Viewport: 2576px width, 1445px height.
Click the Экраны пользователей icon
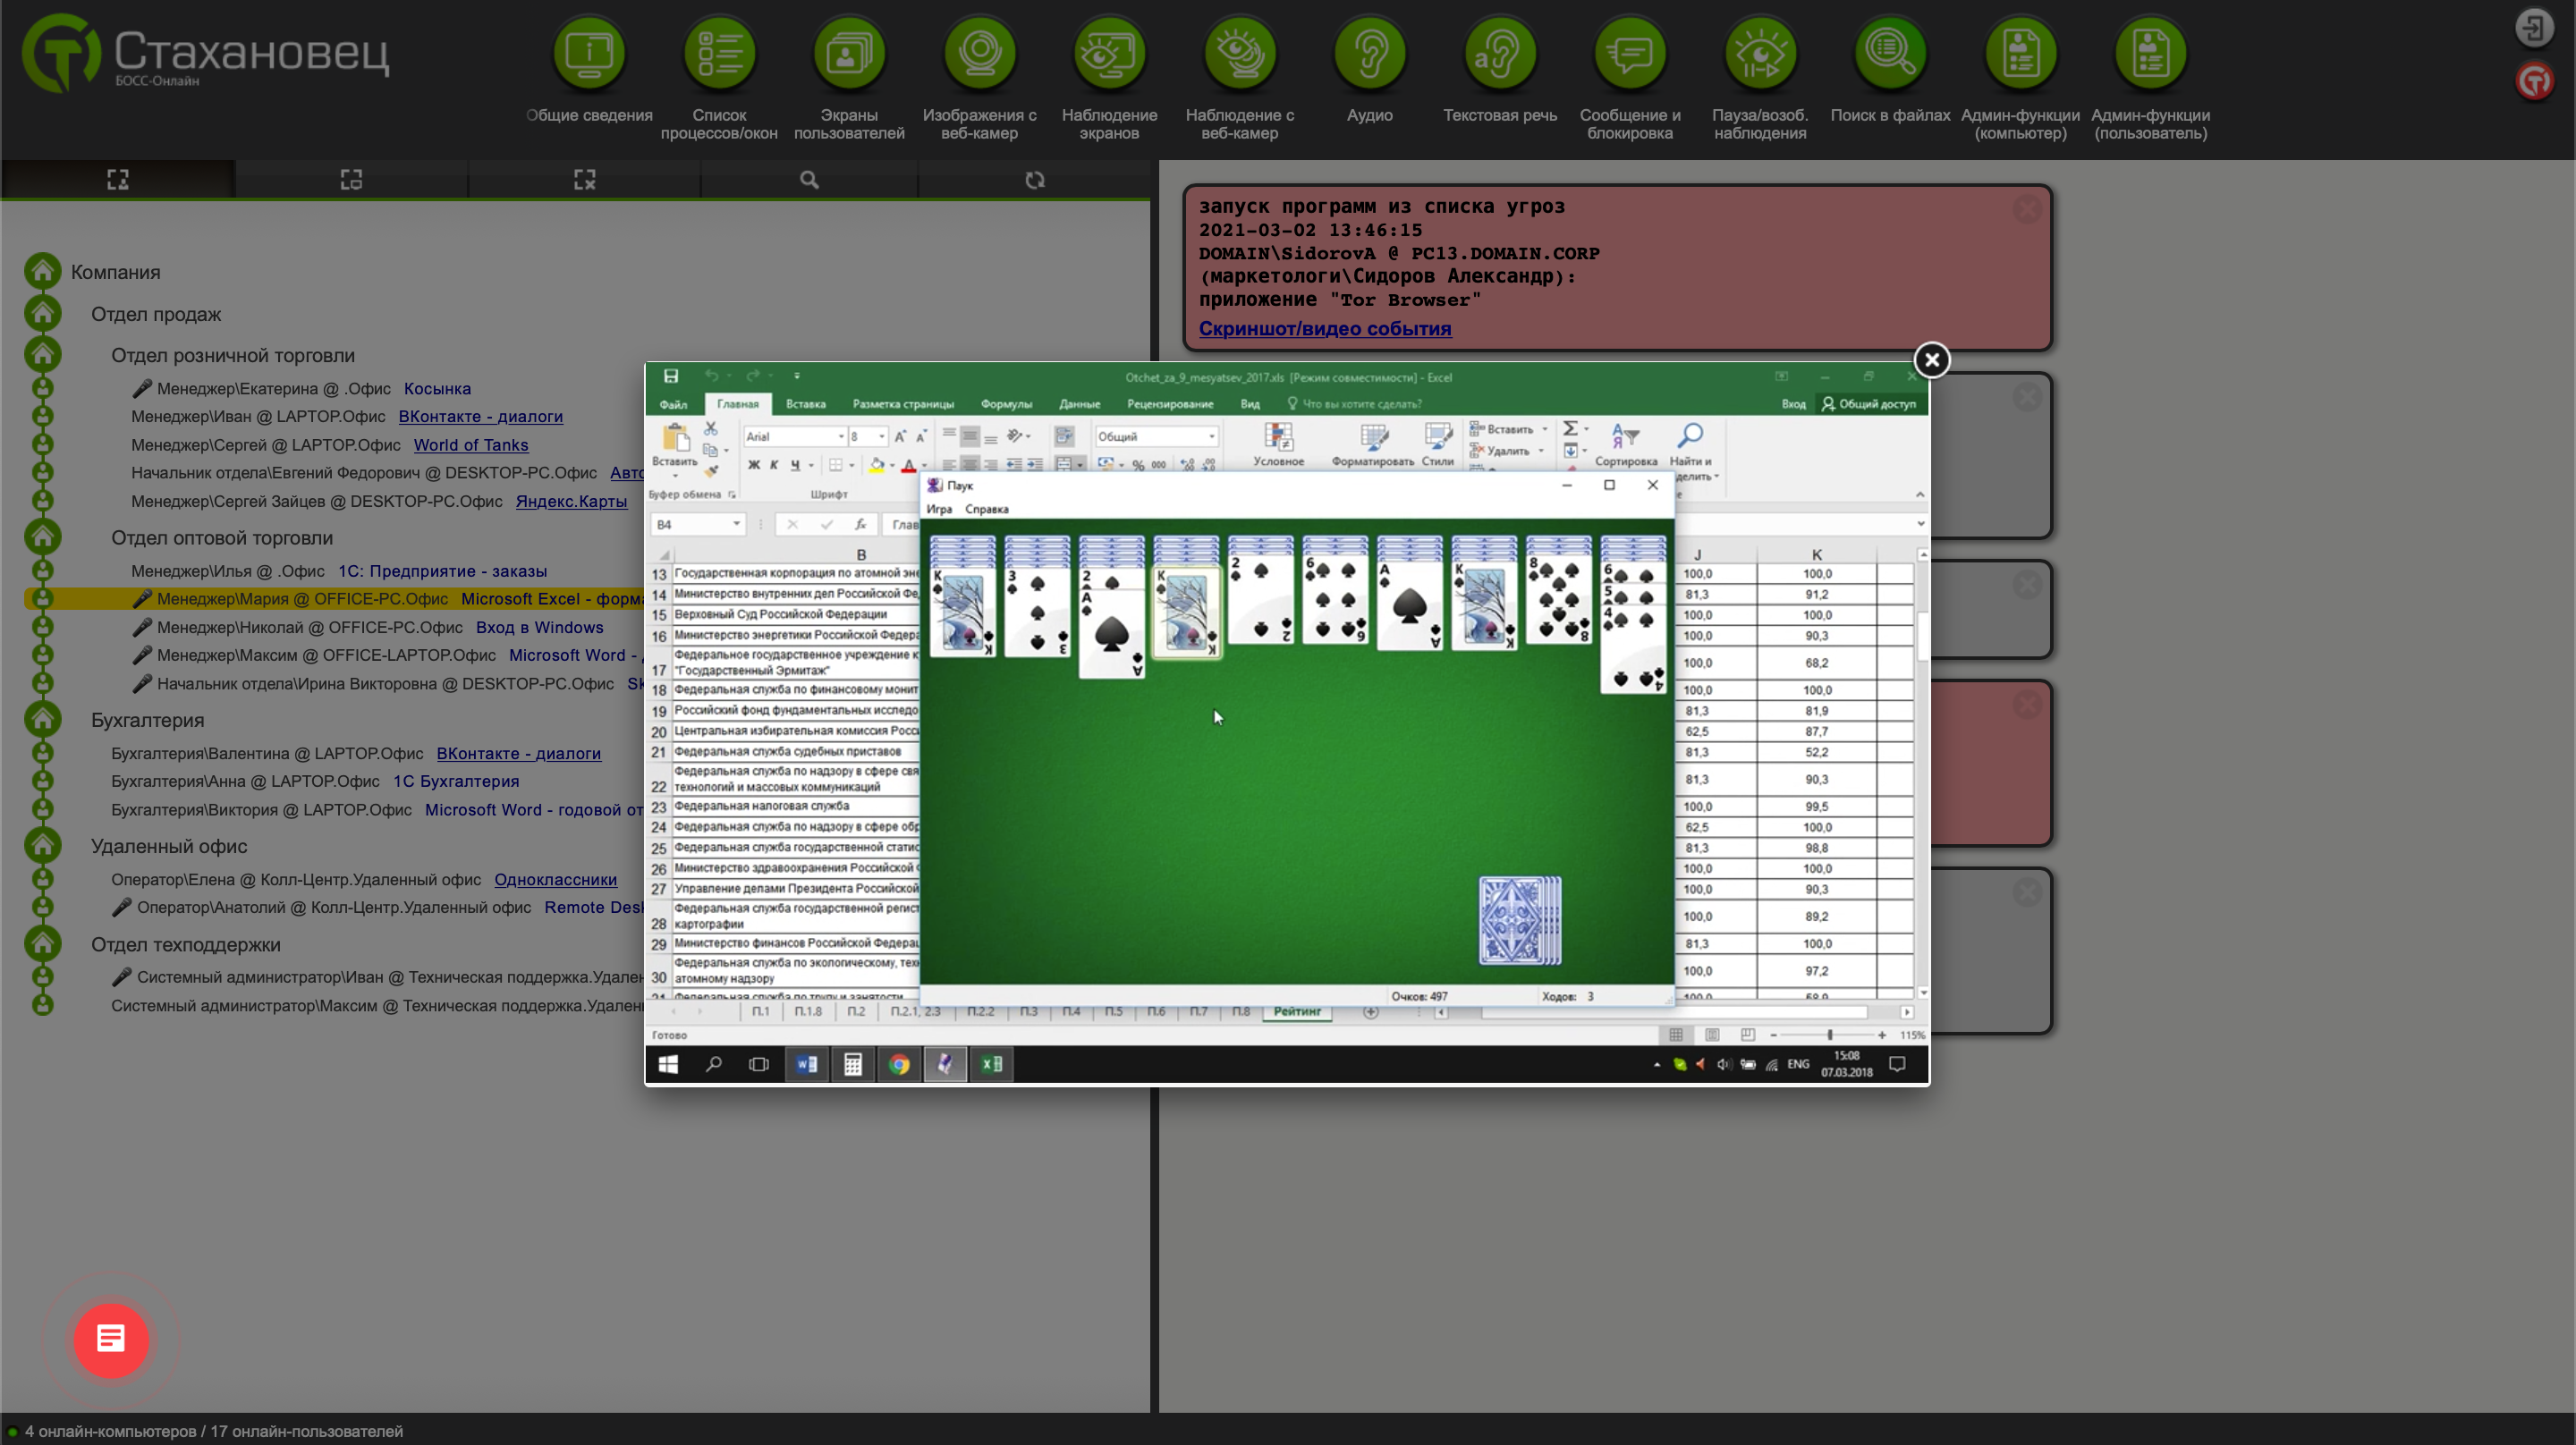click(x=849, y=53)
